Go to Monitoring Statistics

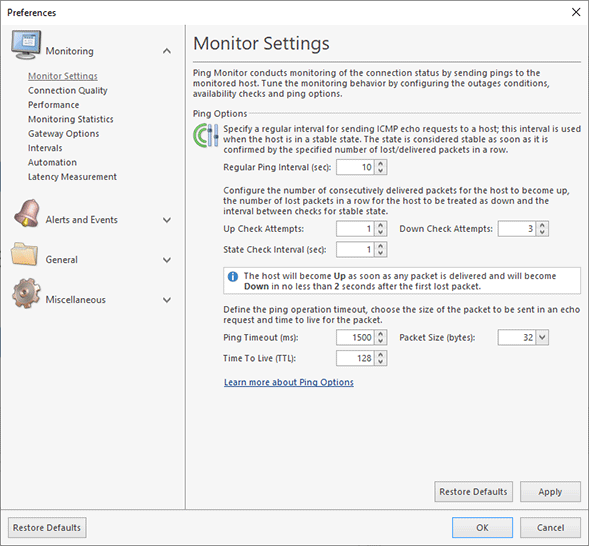click(71, 119)
